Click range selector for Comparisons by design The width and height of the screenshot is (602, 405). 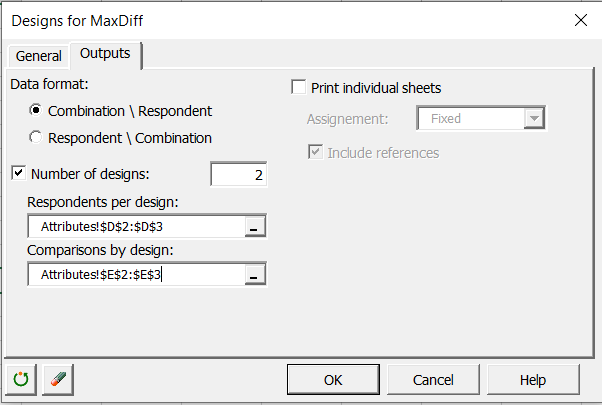point(254,275)
